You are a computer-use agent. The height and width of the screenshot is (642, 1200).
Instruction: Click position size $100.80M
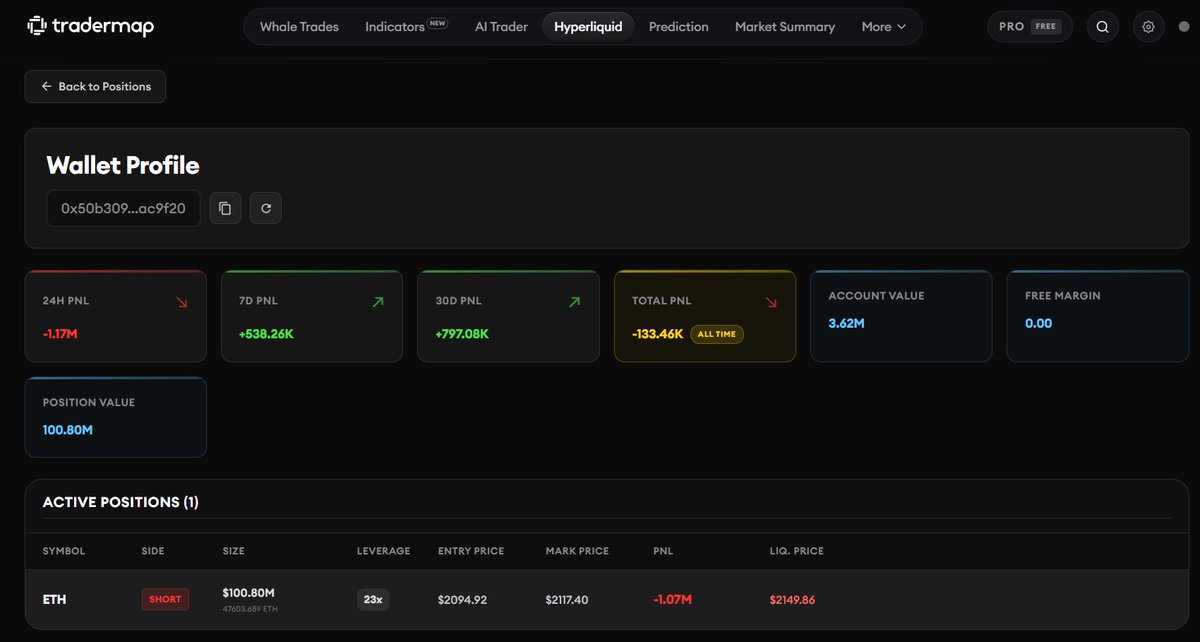click(248, 593)
